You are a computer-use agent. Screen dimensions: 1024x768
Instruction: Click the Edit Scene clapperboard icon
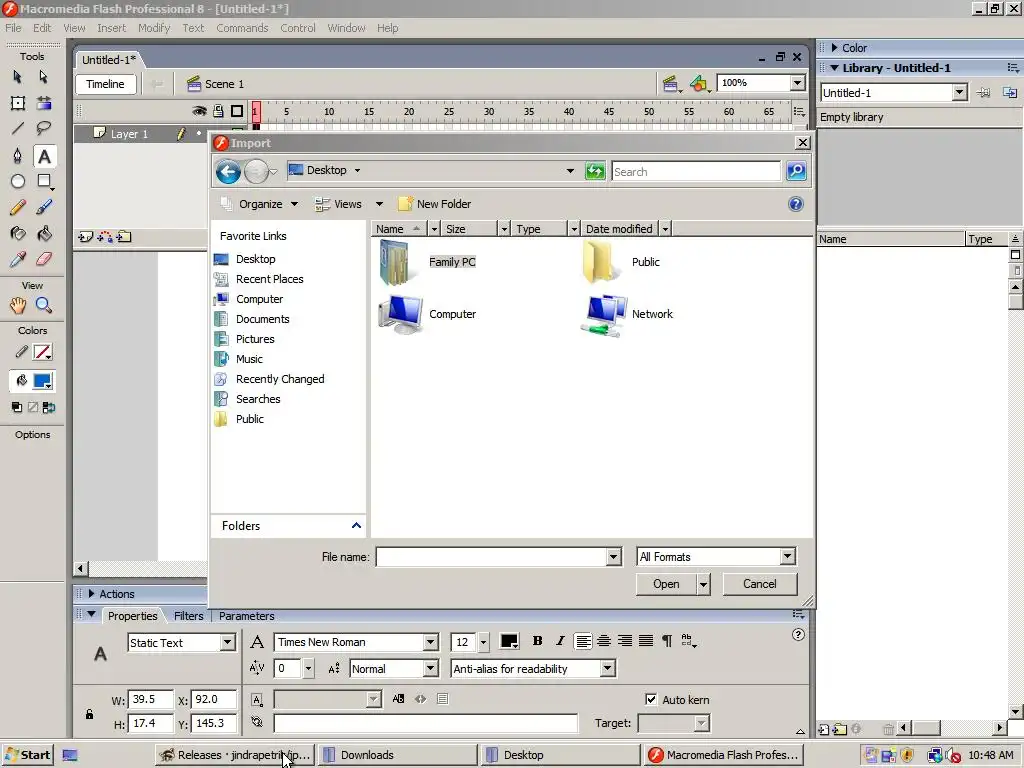pos(671,84)
